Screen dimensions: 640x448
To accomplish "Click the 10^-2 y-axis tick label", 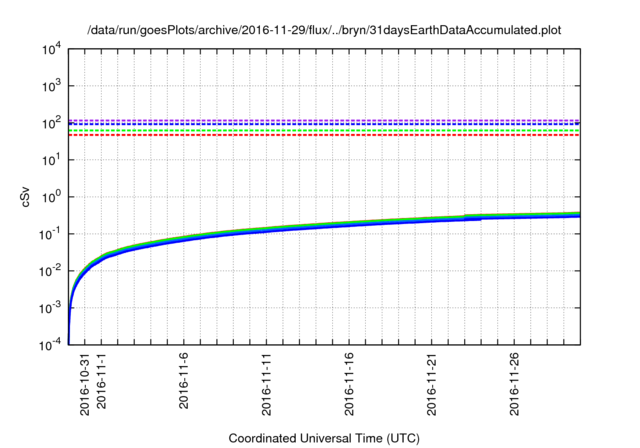I will click(50, 271).
